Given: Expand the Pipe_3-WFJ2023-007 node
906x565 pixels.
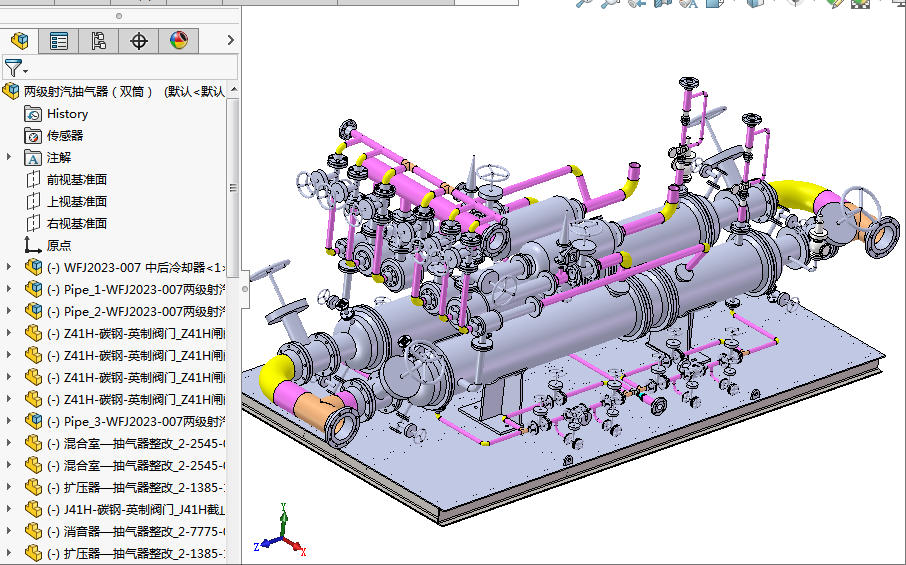Looking at the screenshot, I should [x=9, y=421].
